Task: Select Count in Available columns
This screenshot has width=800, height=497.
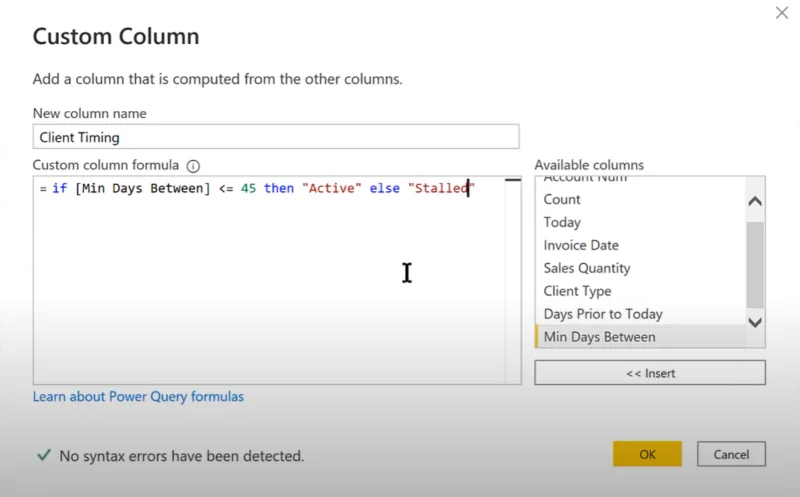Action: pos(640,199)
